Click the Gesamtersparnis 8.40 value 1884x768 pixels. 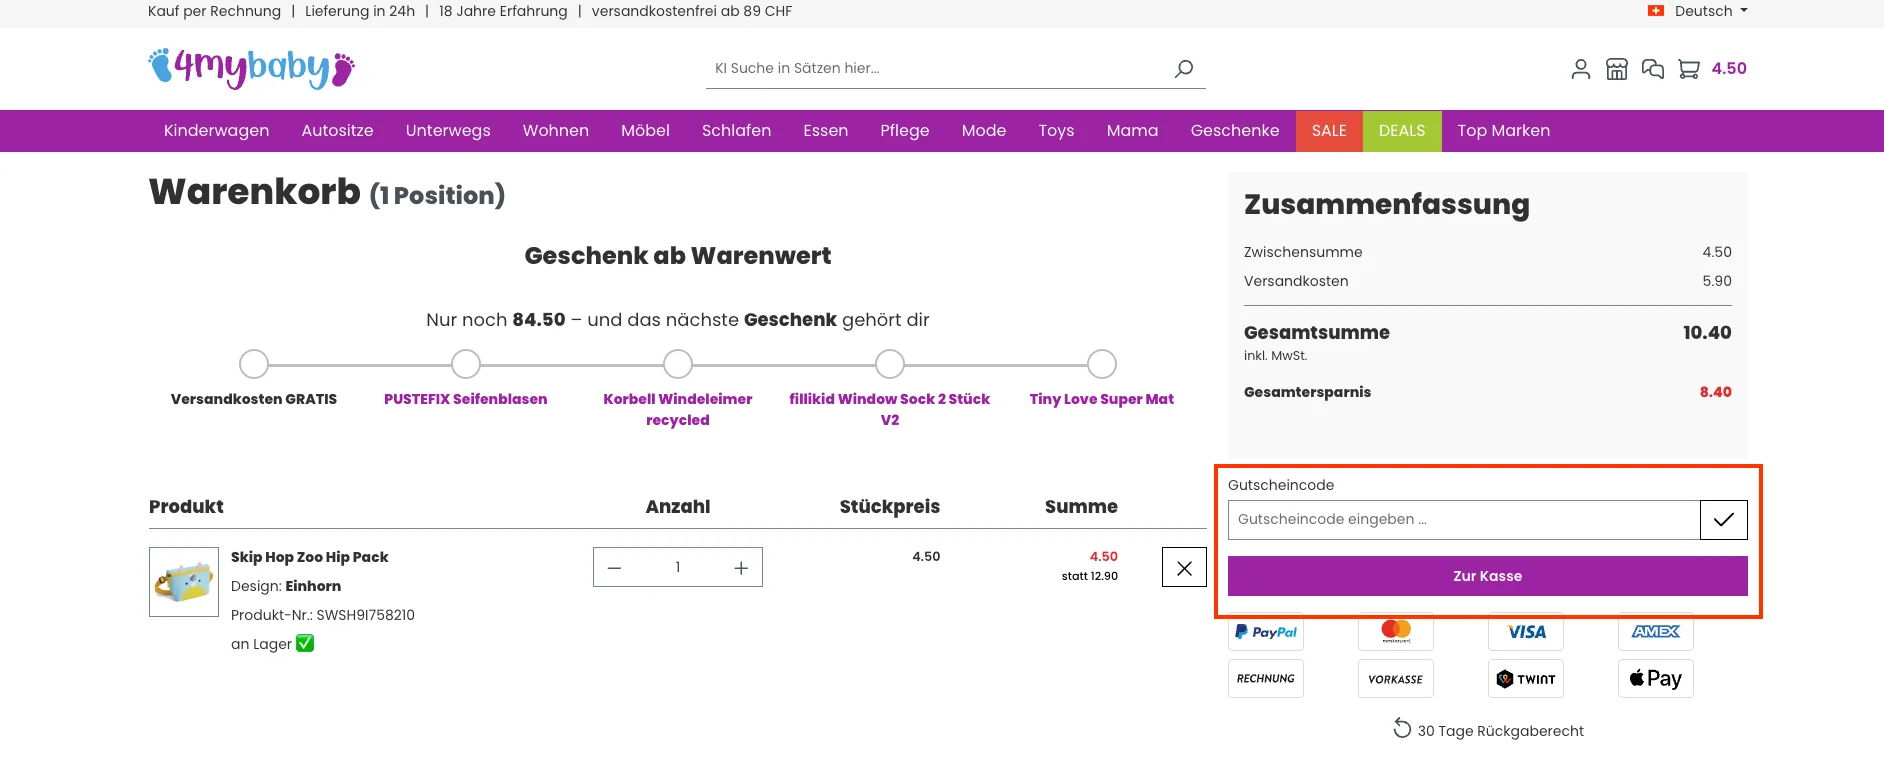pos(1716,392)
